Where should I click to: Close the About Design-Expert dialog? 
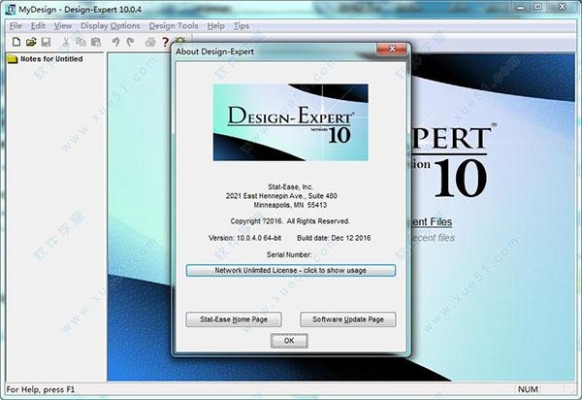tap(392, 49)
